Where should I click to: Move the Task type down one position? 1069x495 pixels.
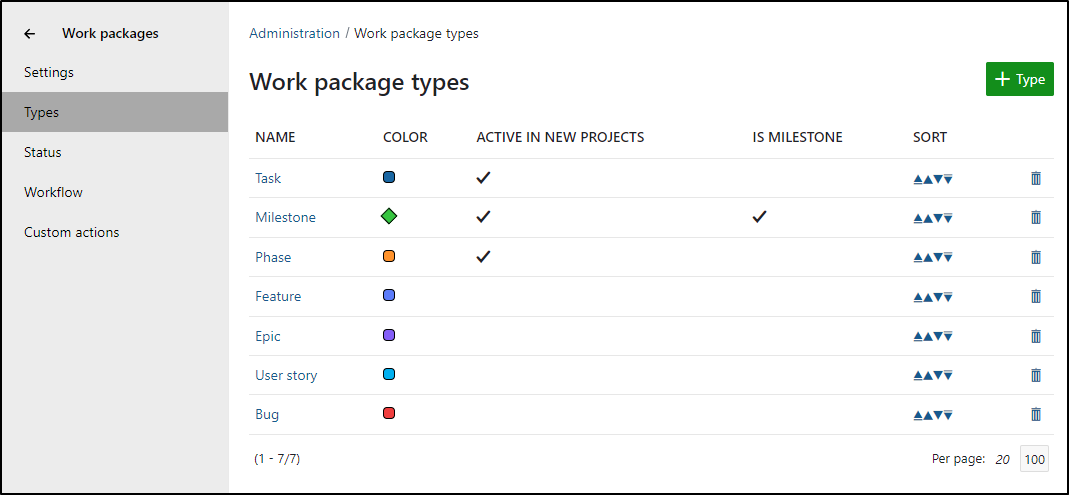tap(937, 179)
